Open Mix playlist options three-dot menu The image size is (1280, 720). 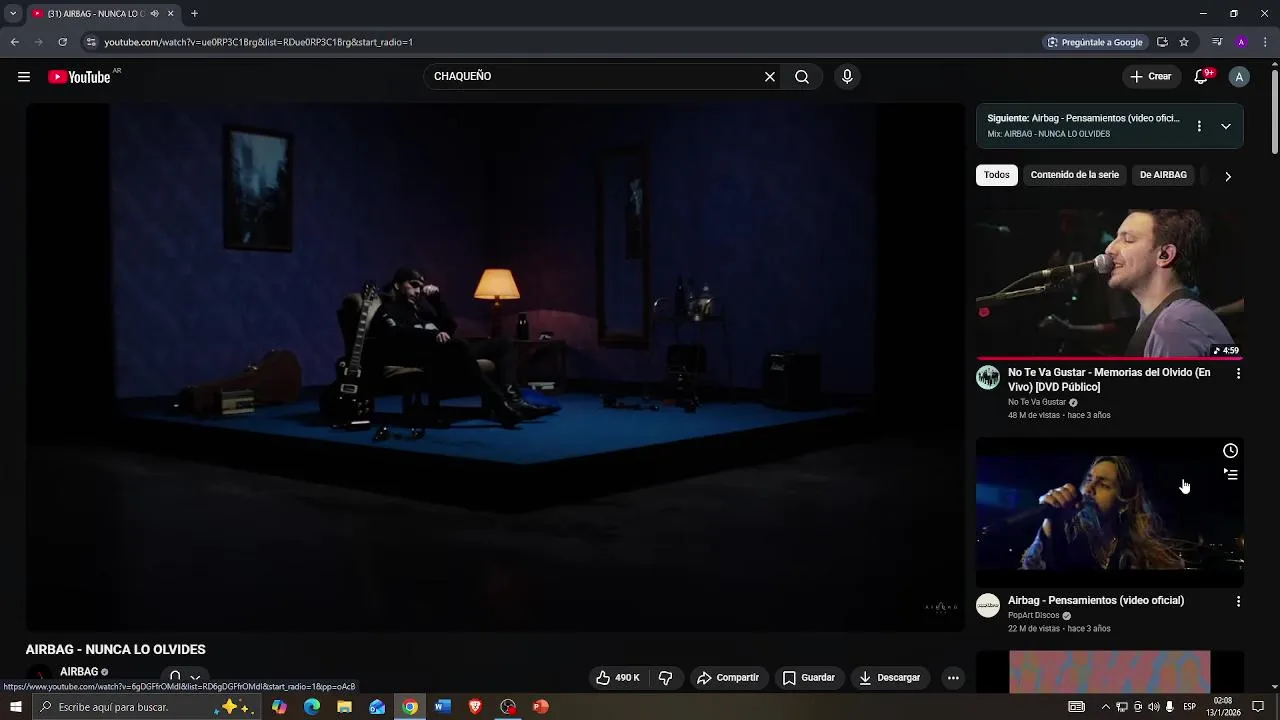1199,127
